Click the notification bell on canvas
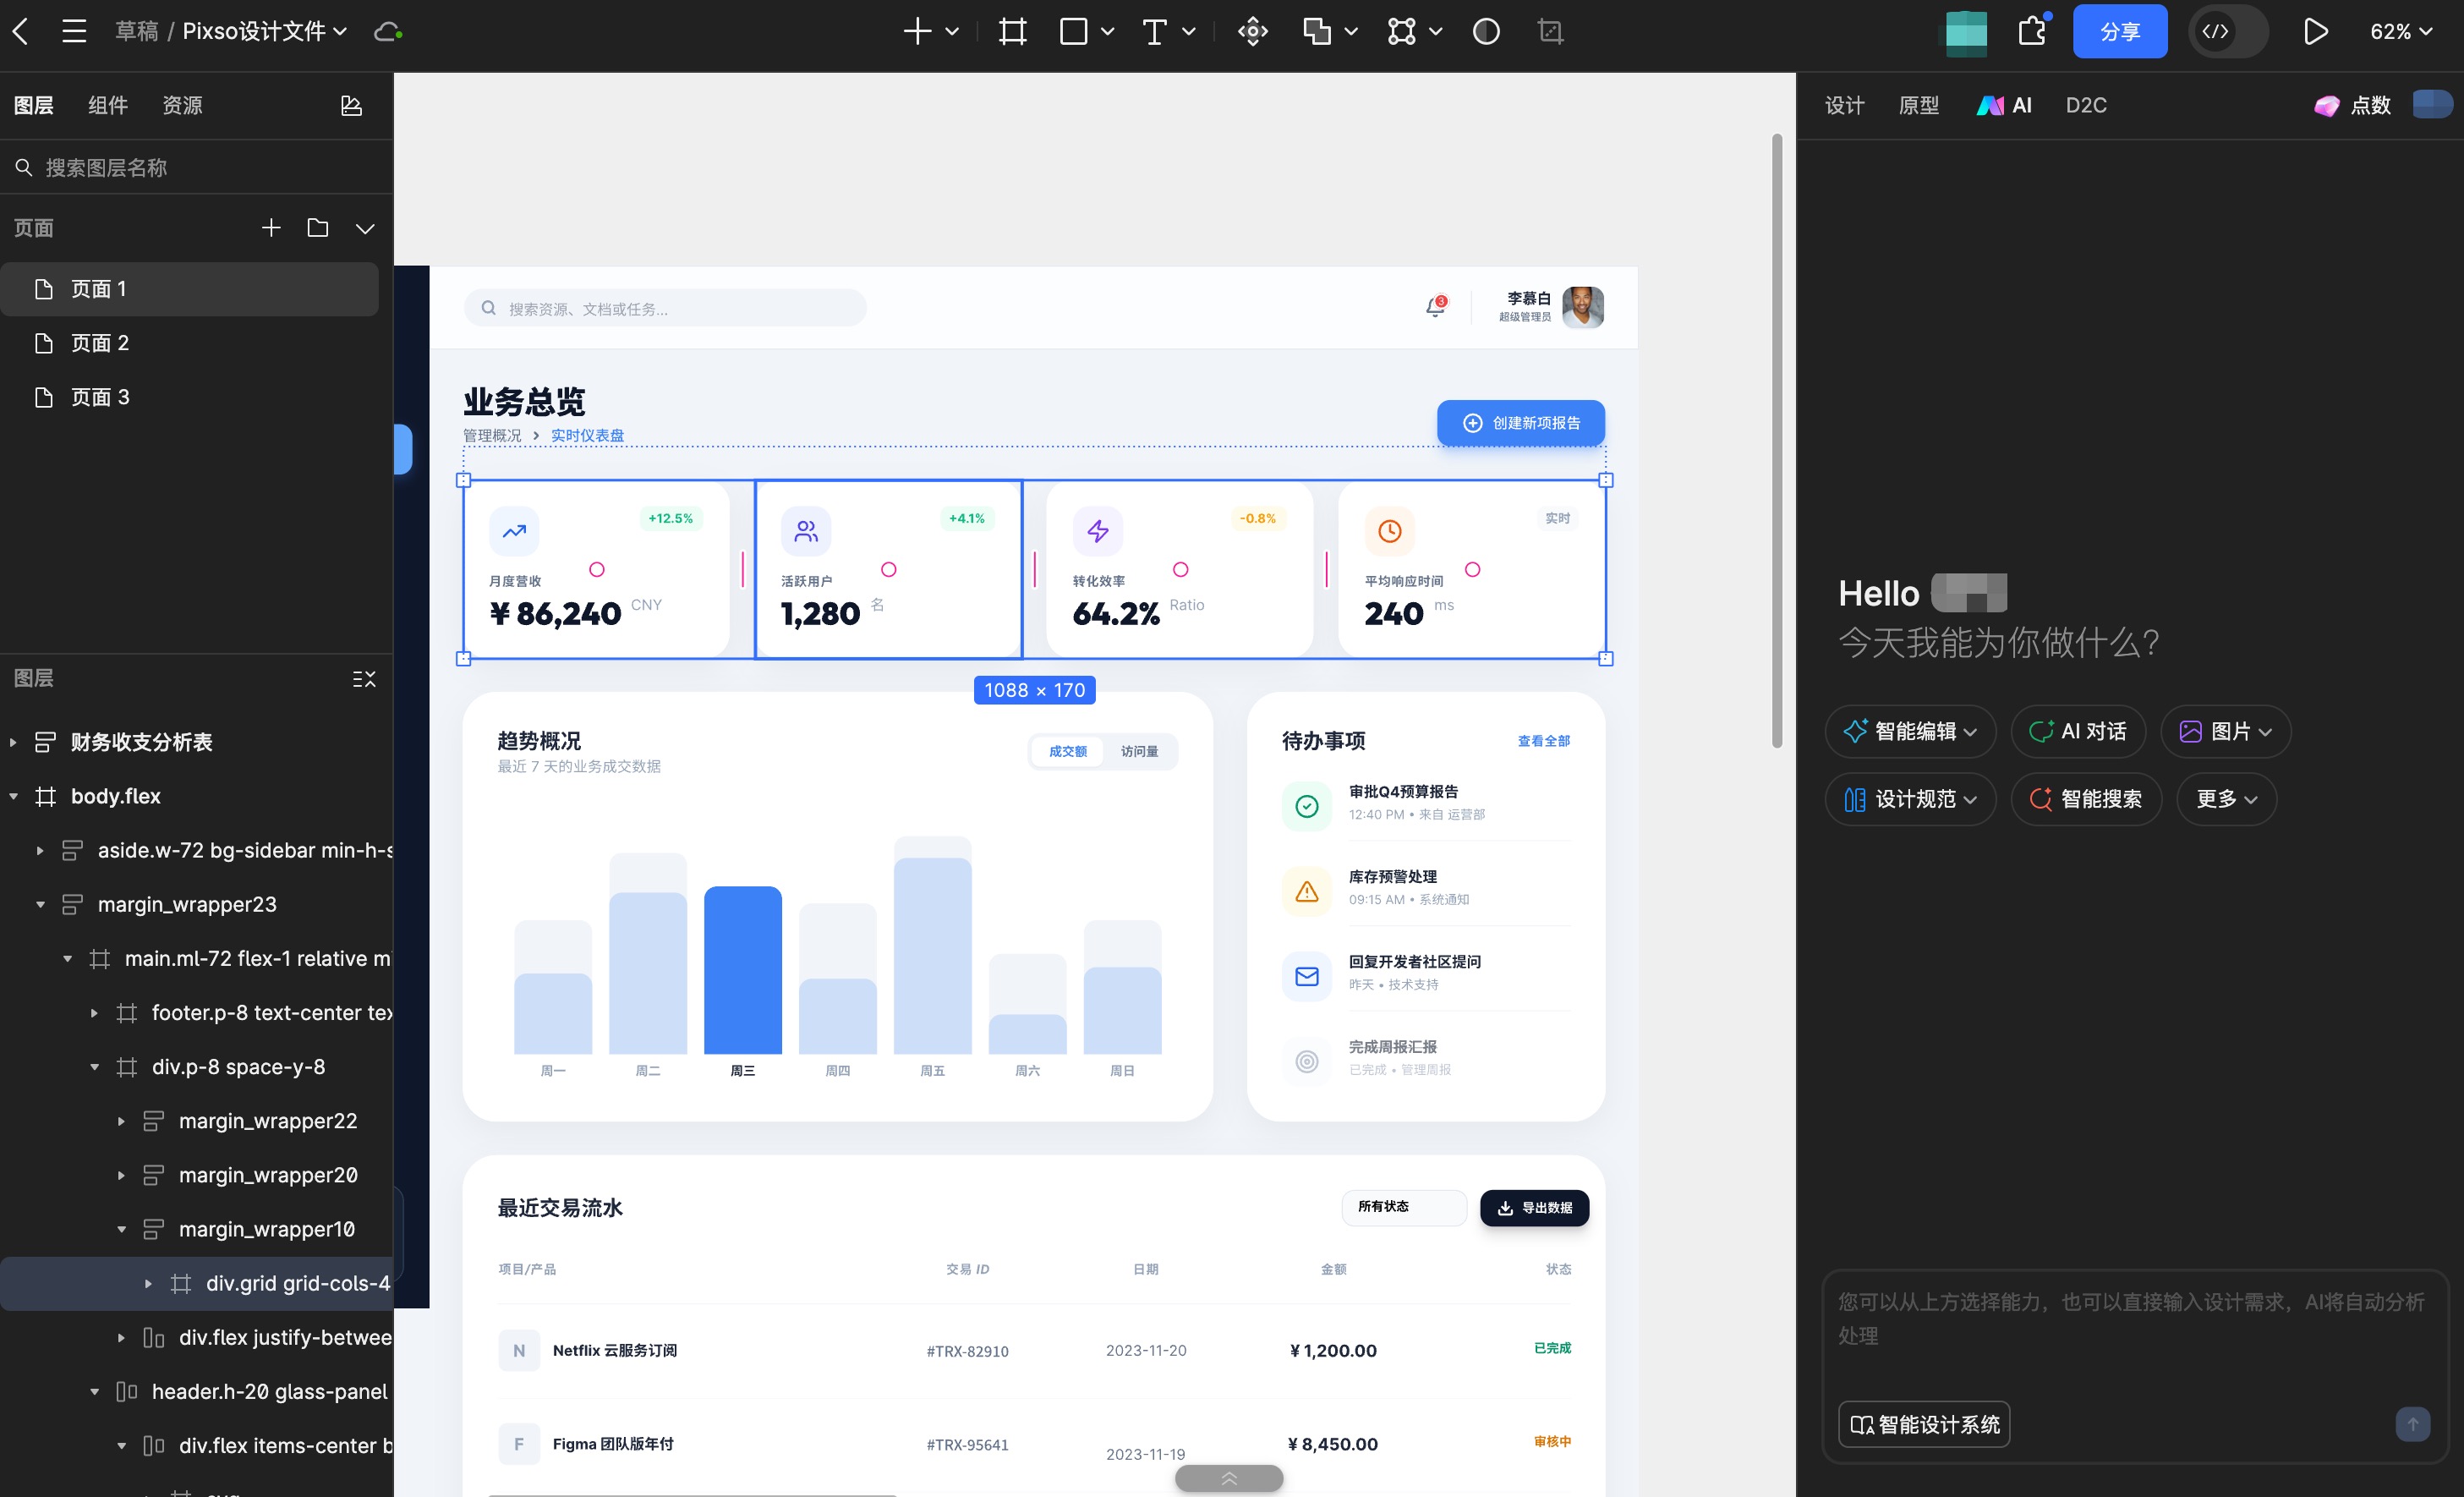Screen dimensions: 2464x1497 [x=1435, y=307]
